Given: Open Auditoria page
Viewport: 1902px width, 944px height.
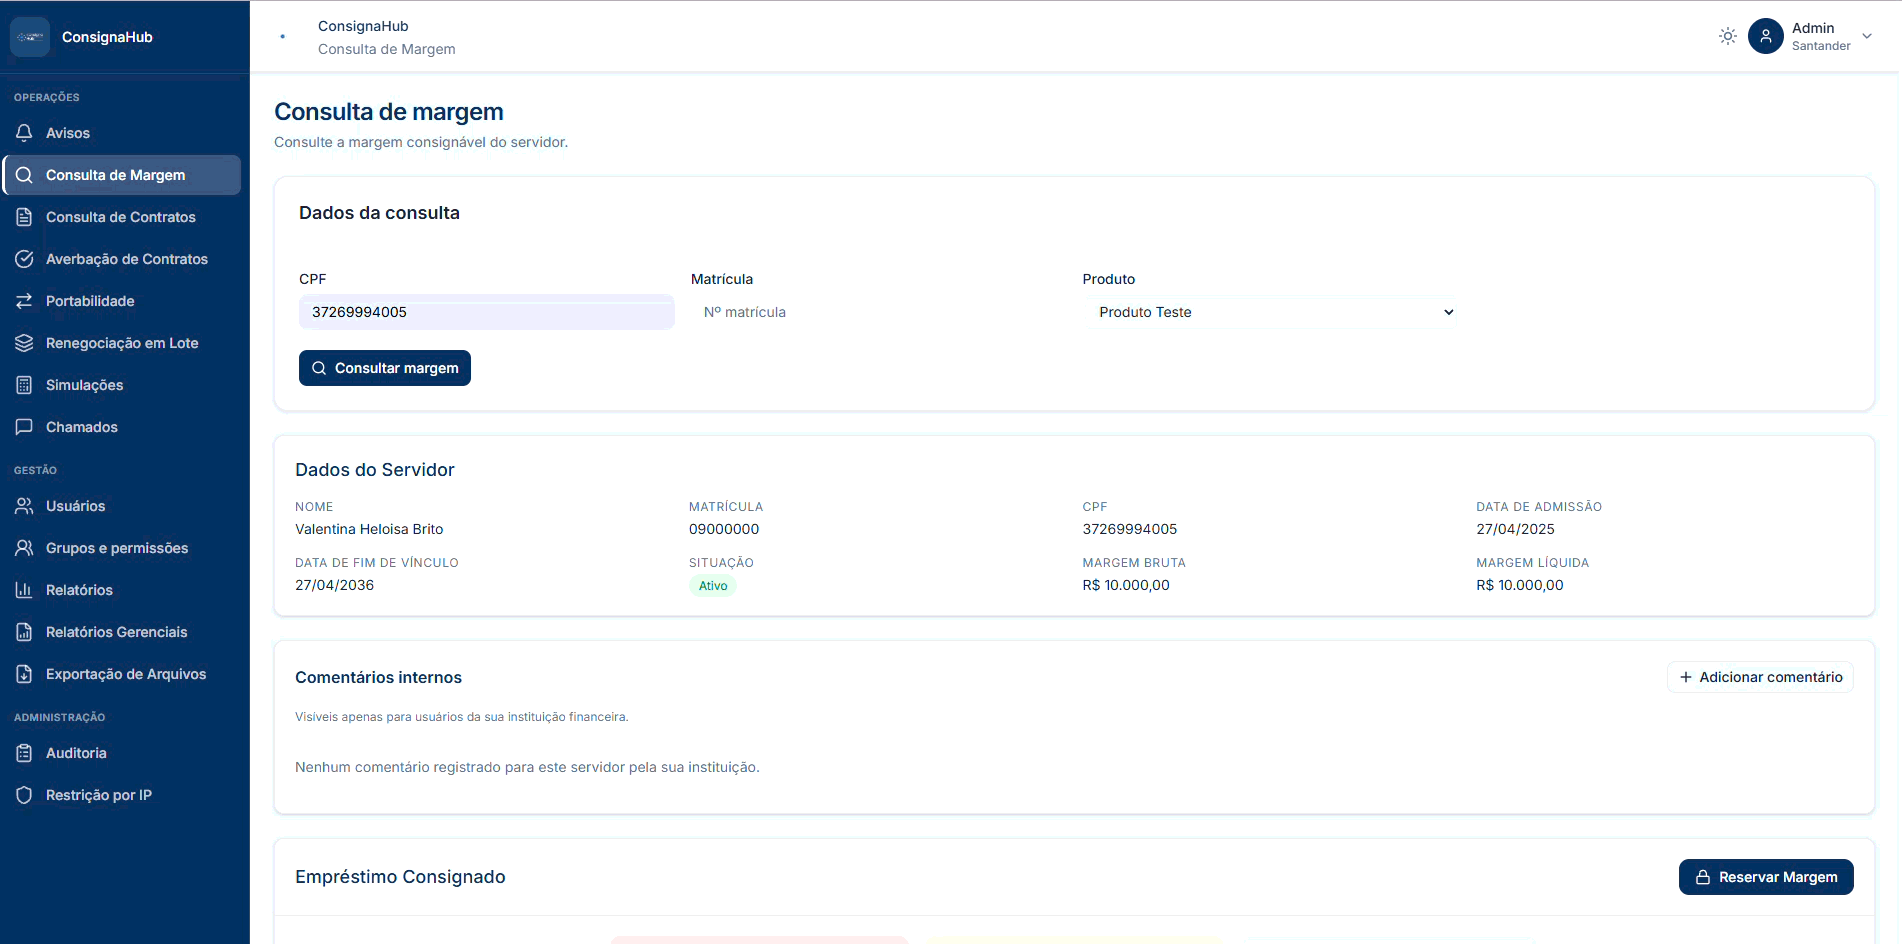Looking at the screenshot, I should 122,753.
